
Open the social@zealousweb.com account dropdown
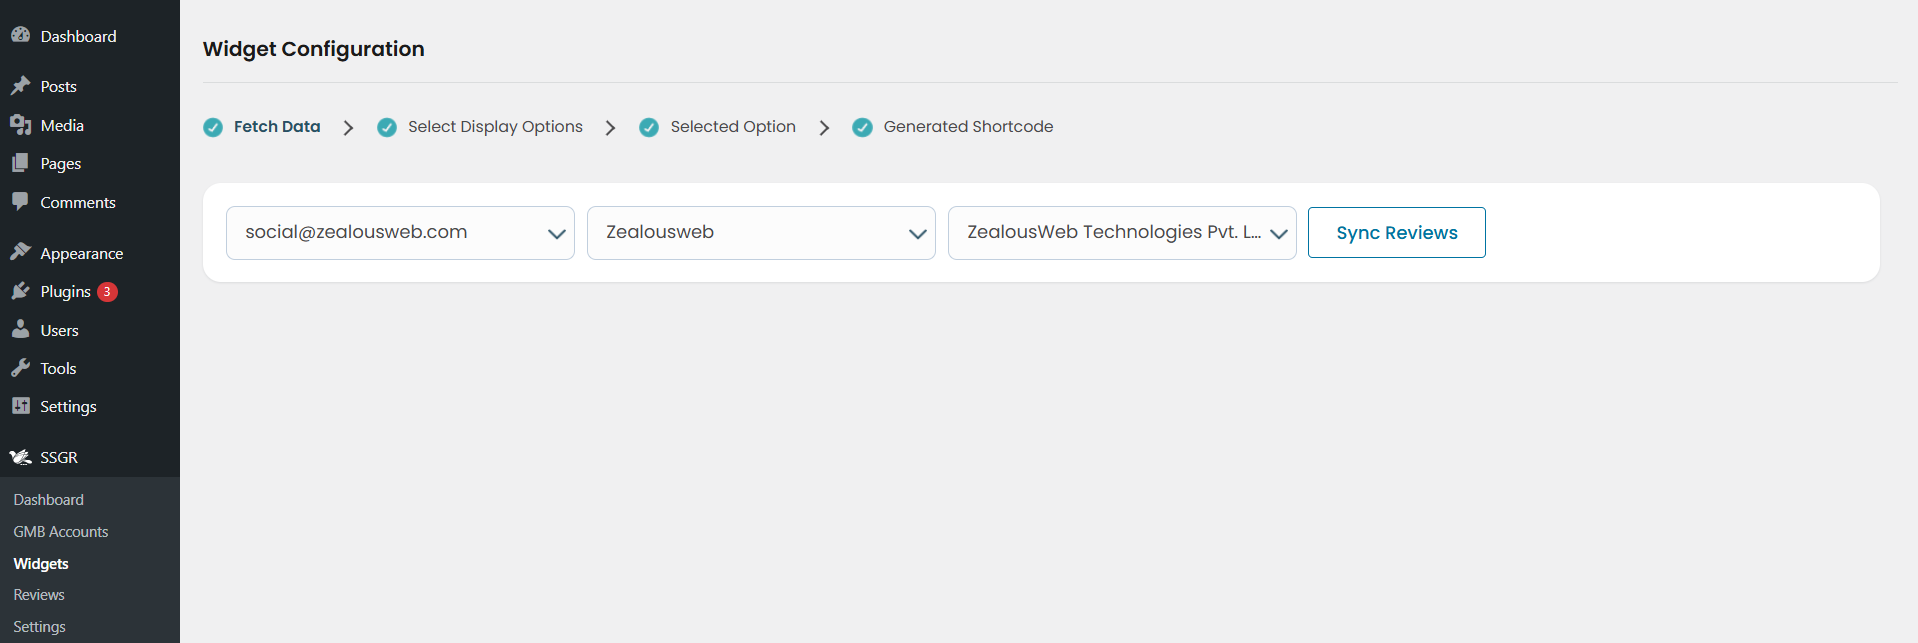pos(400,233)
